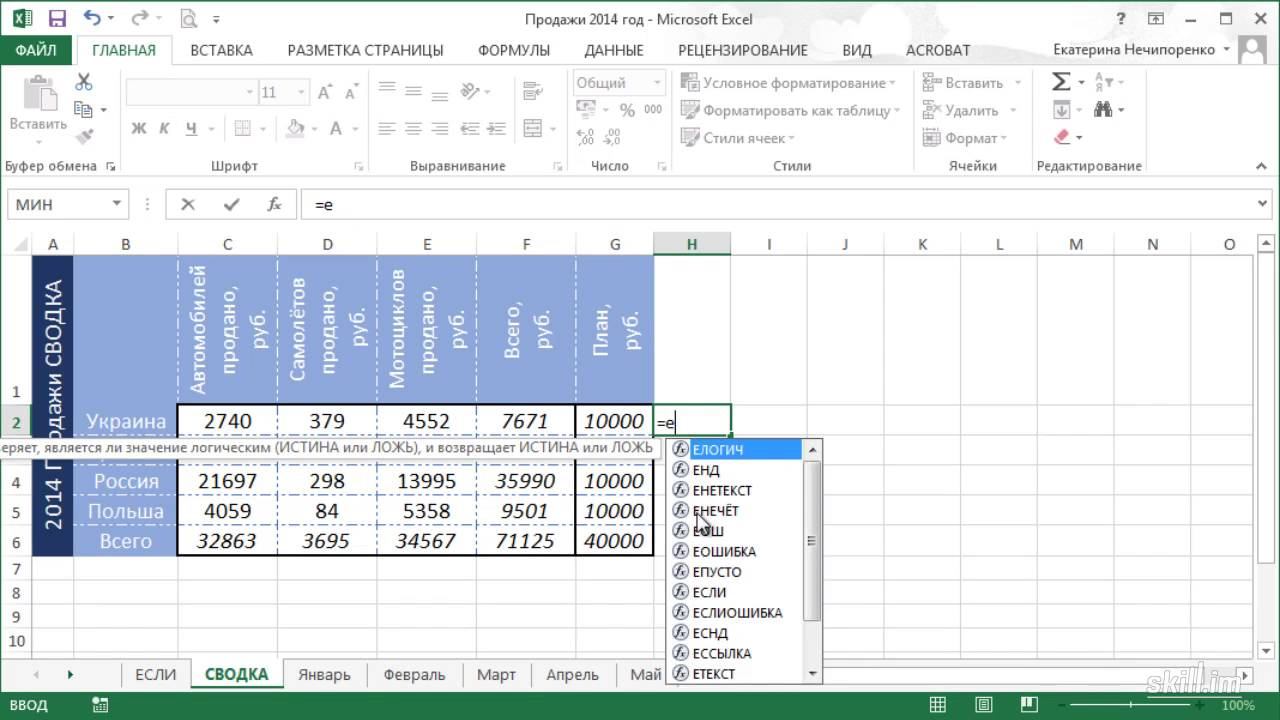Expand Стили ячеек gallery
Screen dimensions: 1280x720
point(737,137)
